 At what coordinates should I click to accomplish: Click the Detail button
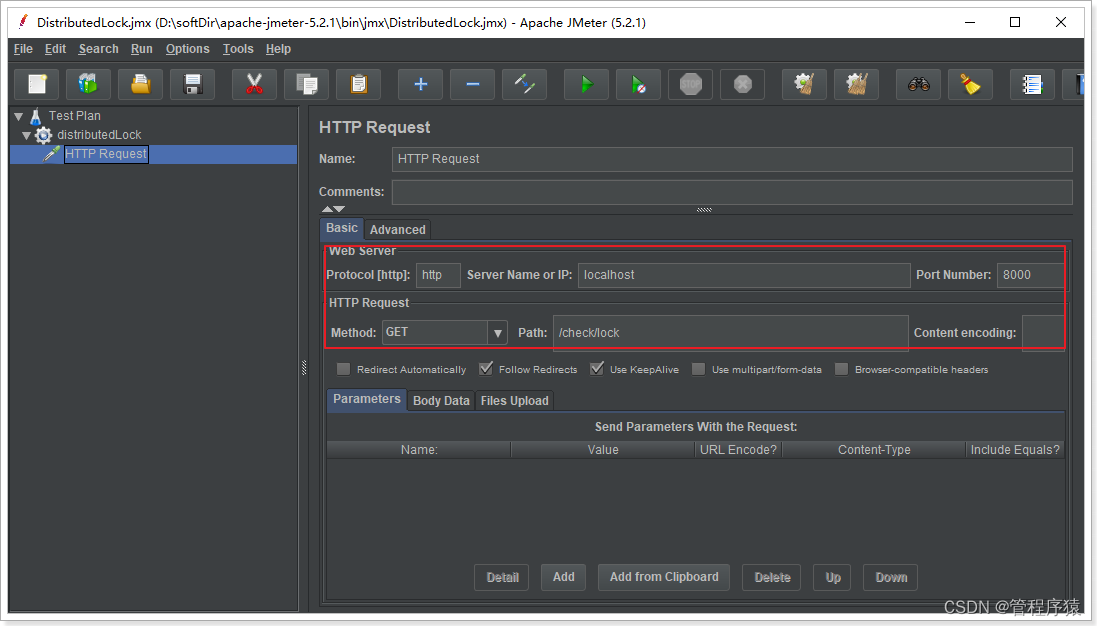pos(502,578)
